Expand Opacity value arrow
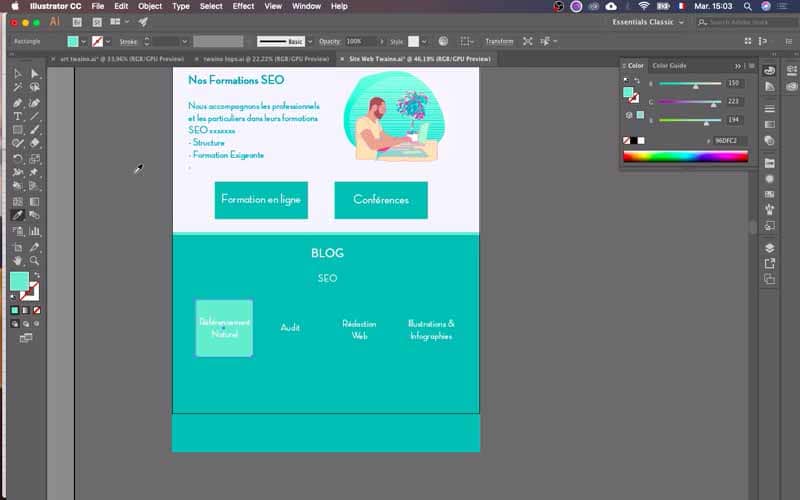 tap(382, 41)
